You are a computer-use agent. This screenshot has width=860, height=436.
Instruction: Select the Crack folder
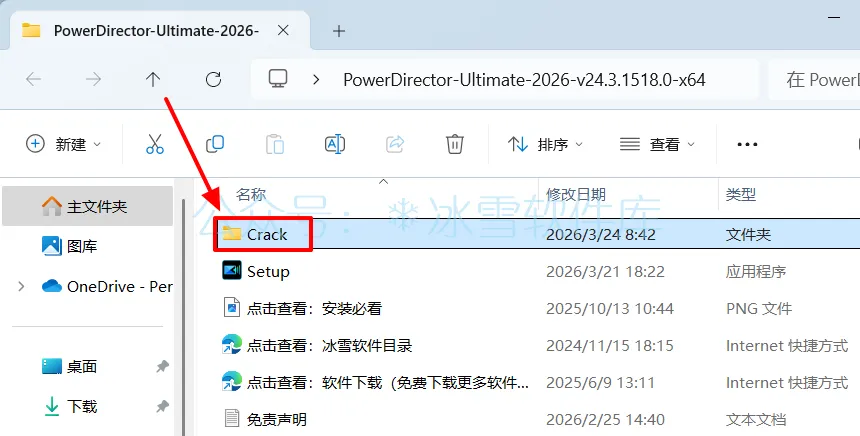pos(538,234)
